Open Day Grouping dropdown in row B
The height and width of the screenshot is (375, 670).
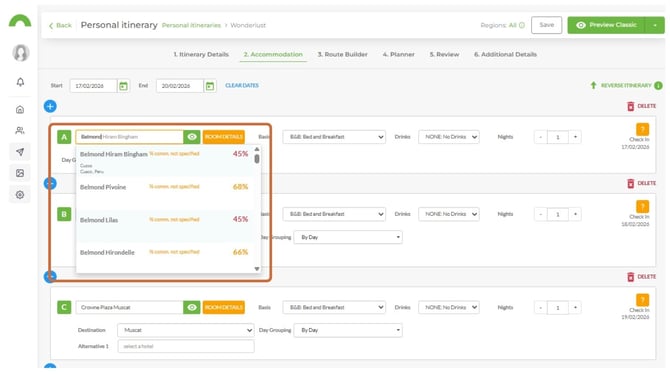[348, 237]
